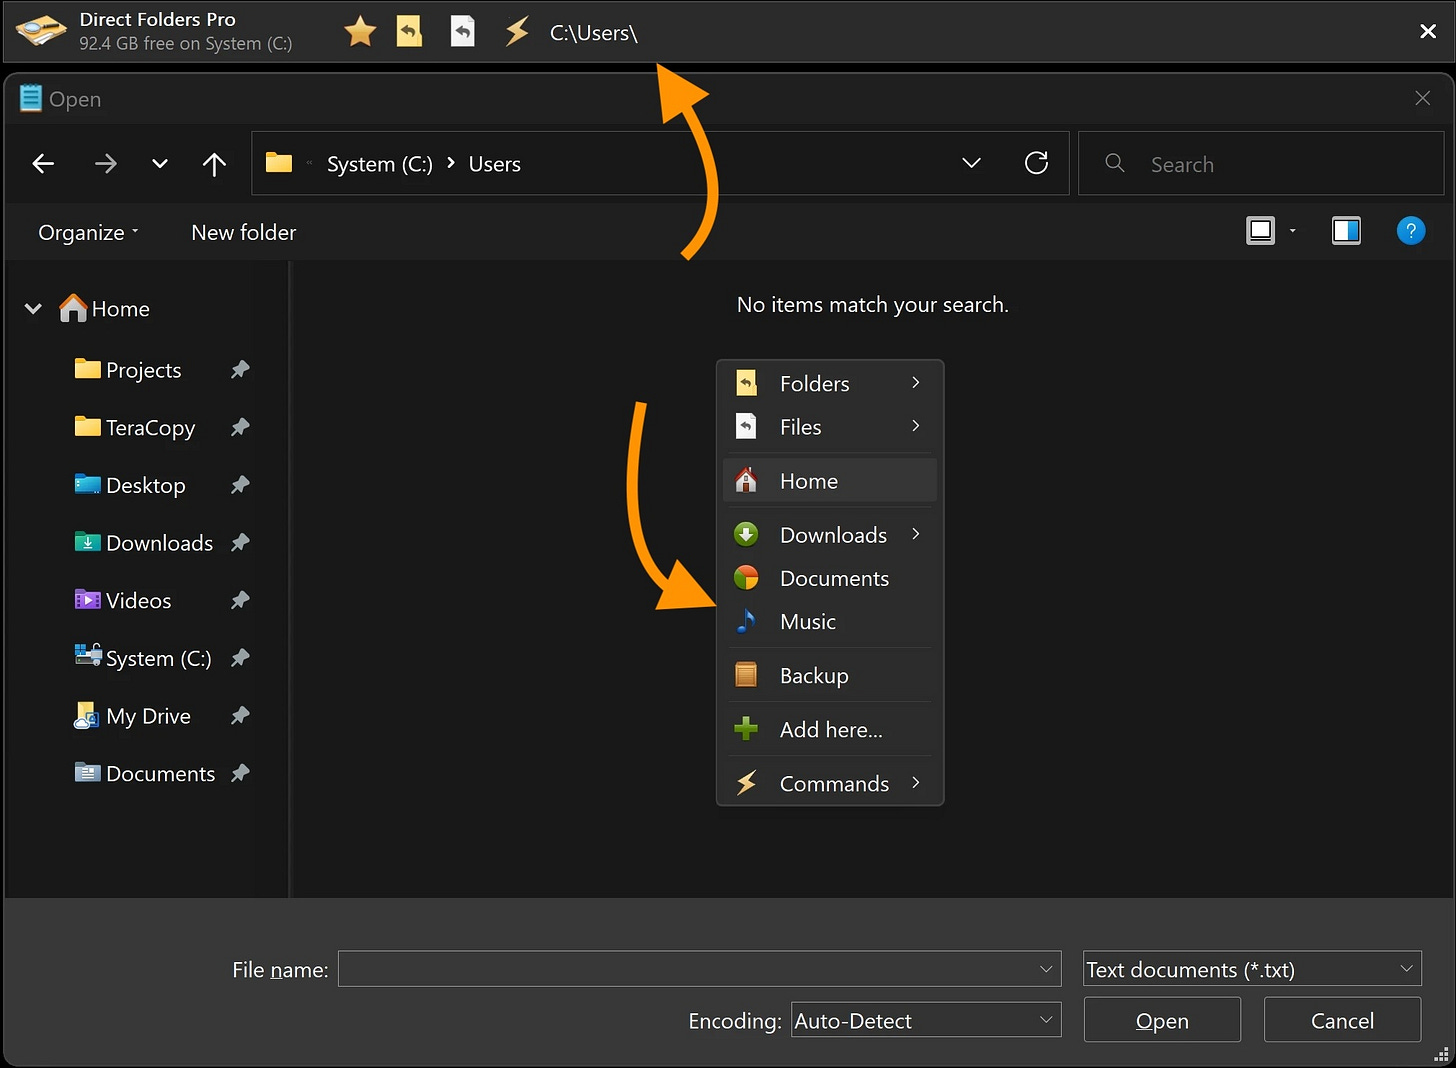Open Desktop in sidebar
The height and width of the screenshot is (1068, 1456).
[131, 485]
